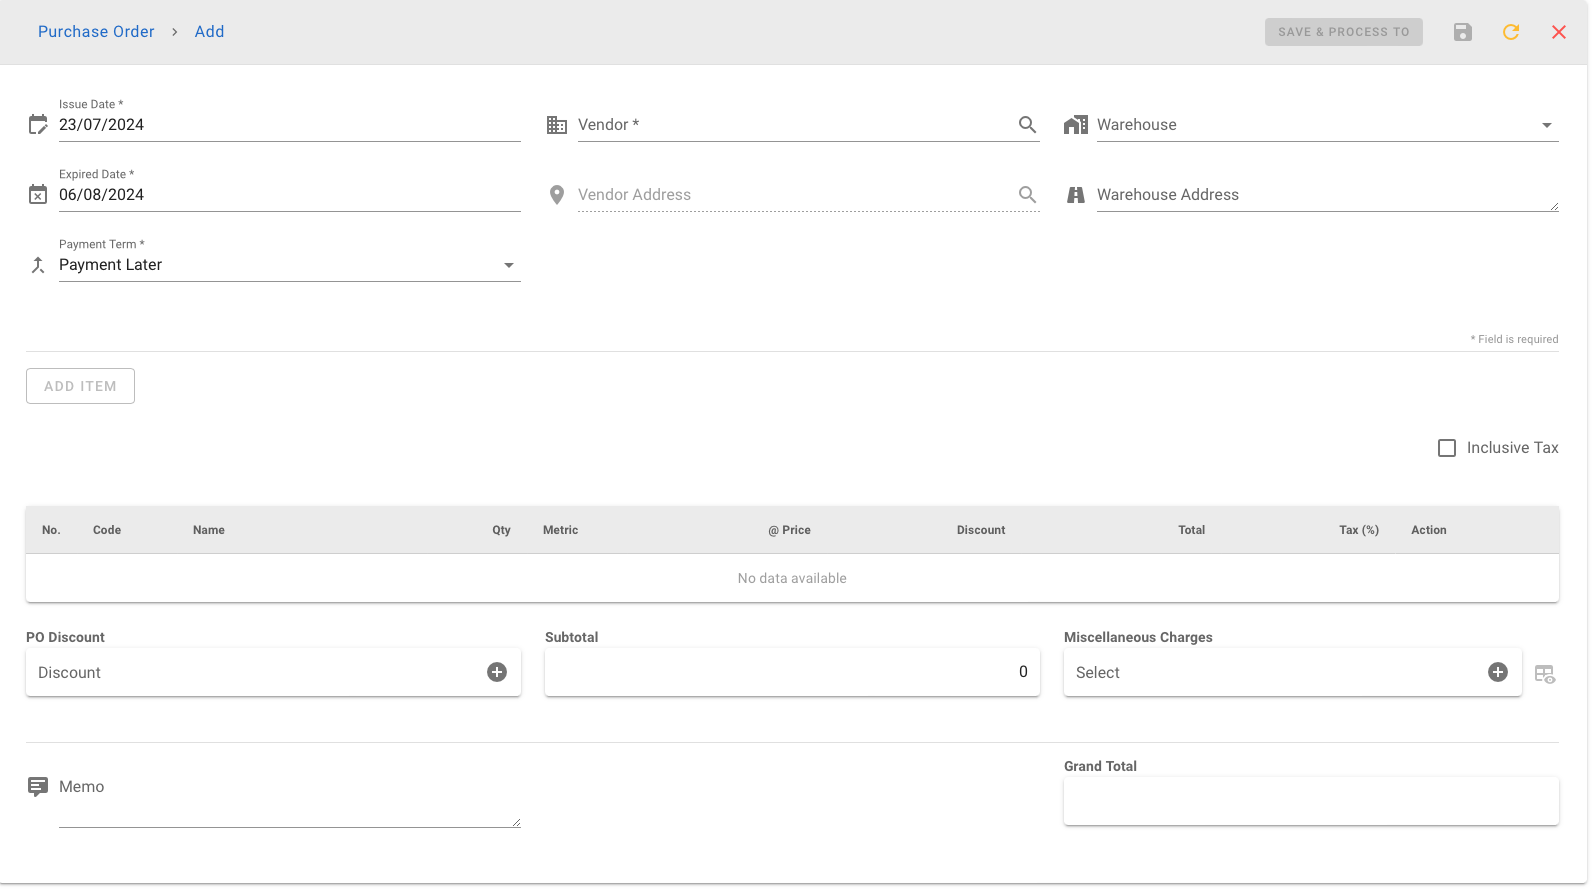1592x890 pixels.
Task: Expand the Warehouse dropdown
Action: coord(1546,125)
